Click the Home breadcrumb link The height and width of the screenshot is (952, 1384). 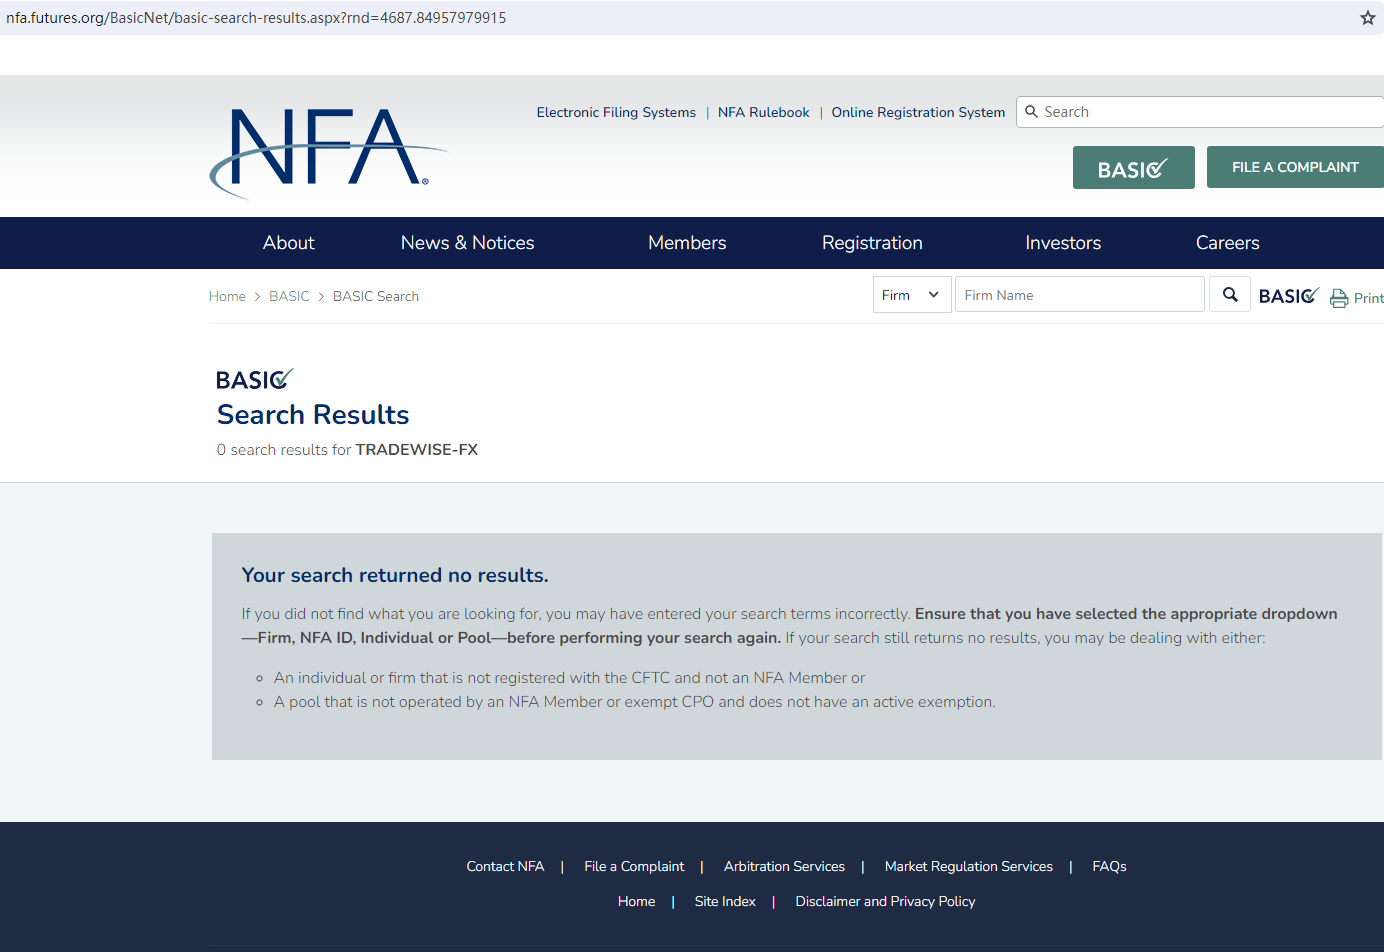click(x=227, y=296)
